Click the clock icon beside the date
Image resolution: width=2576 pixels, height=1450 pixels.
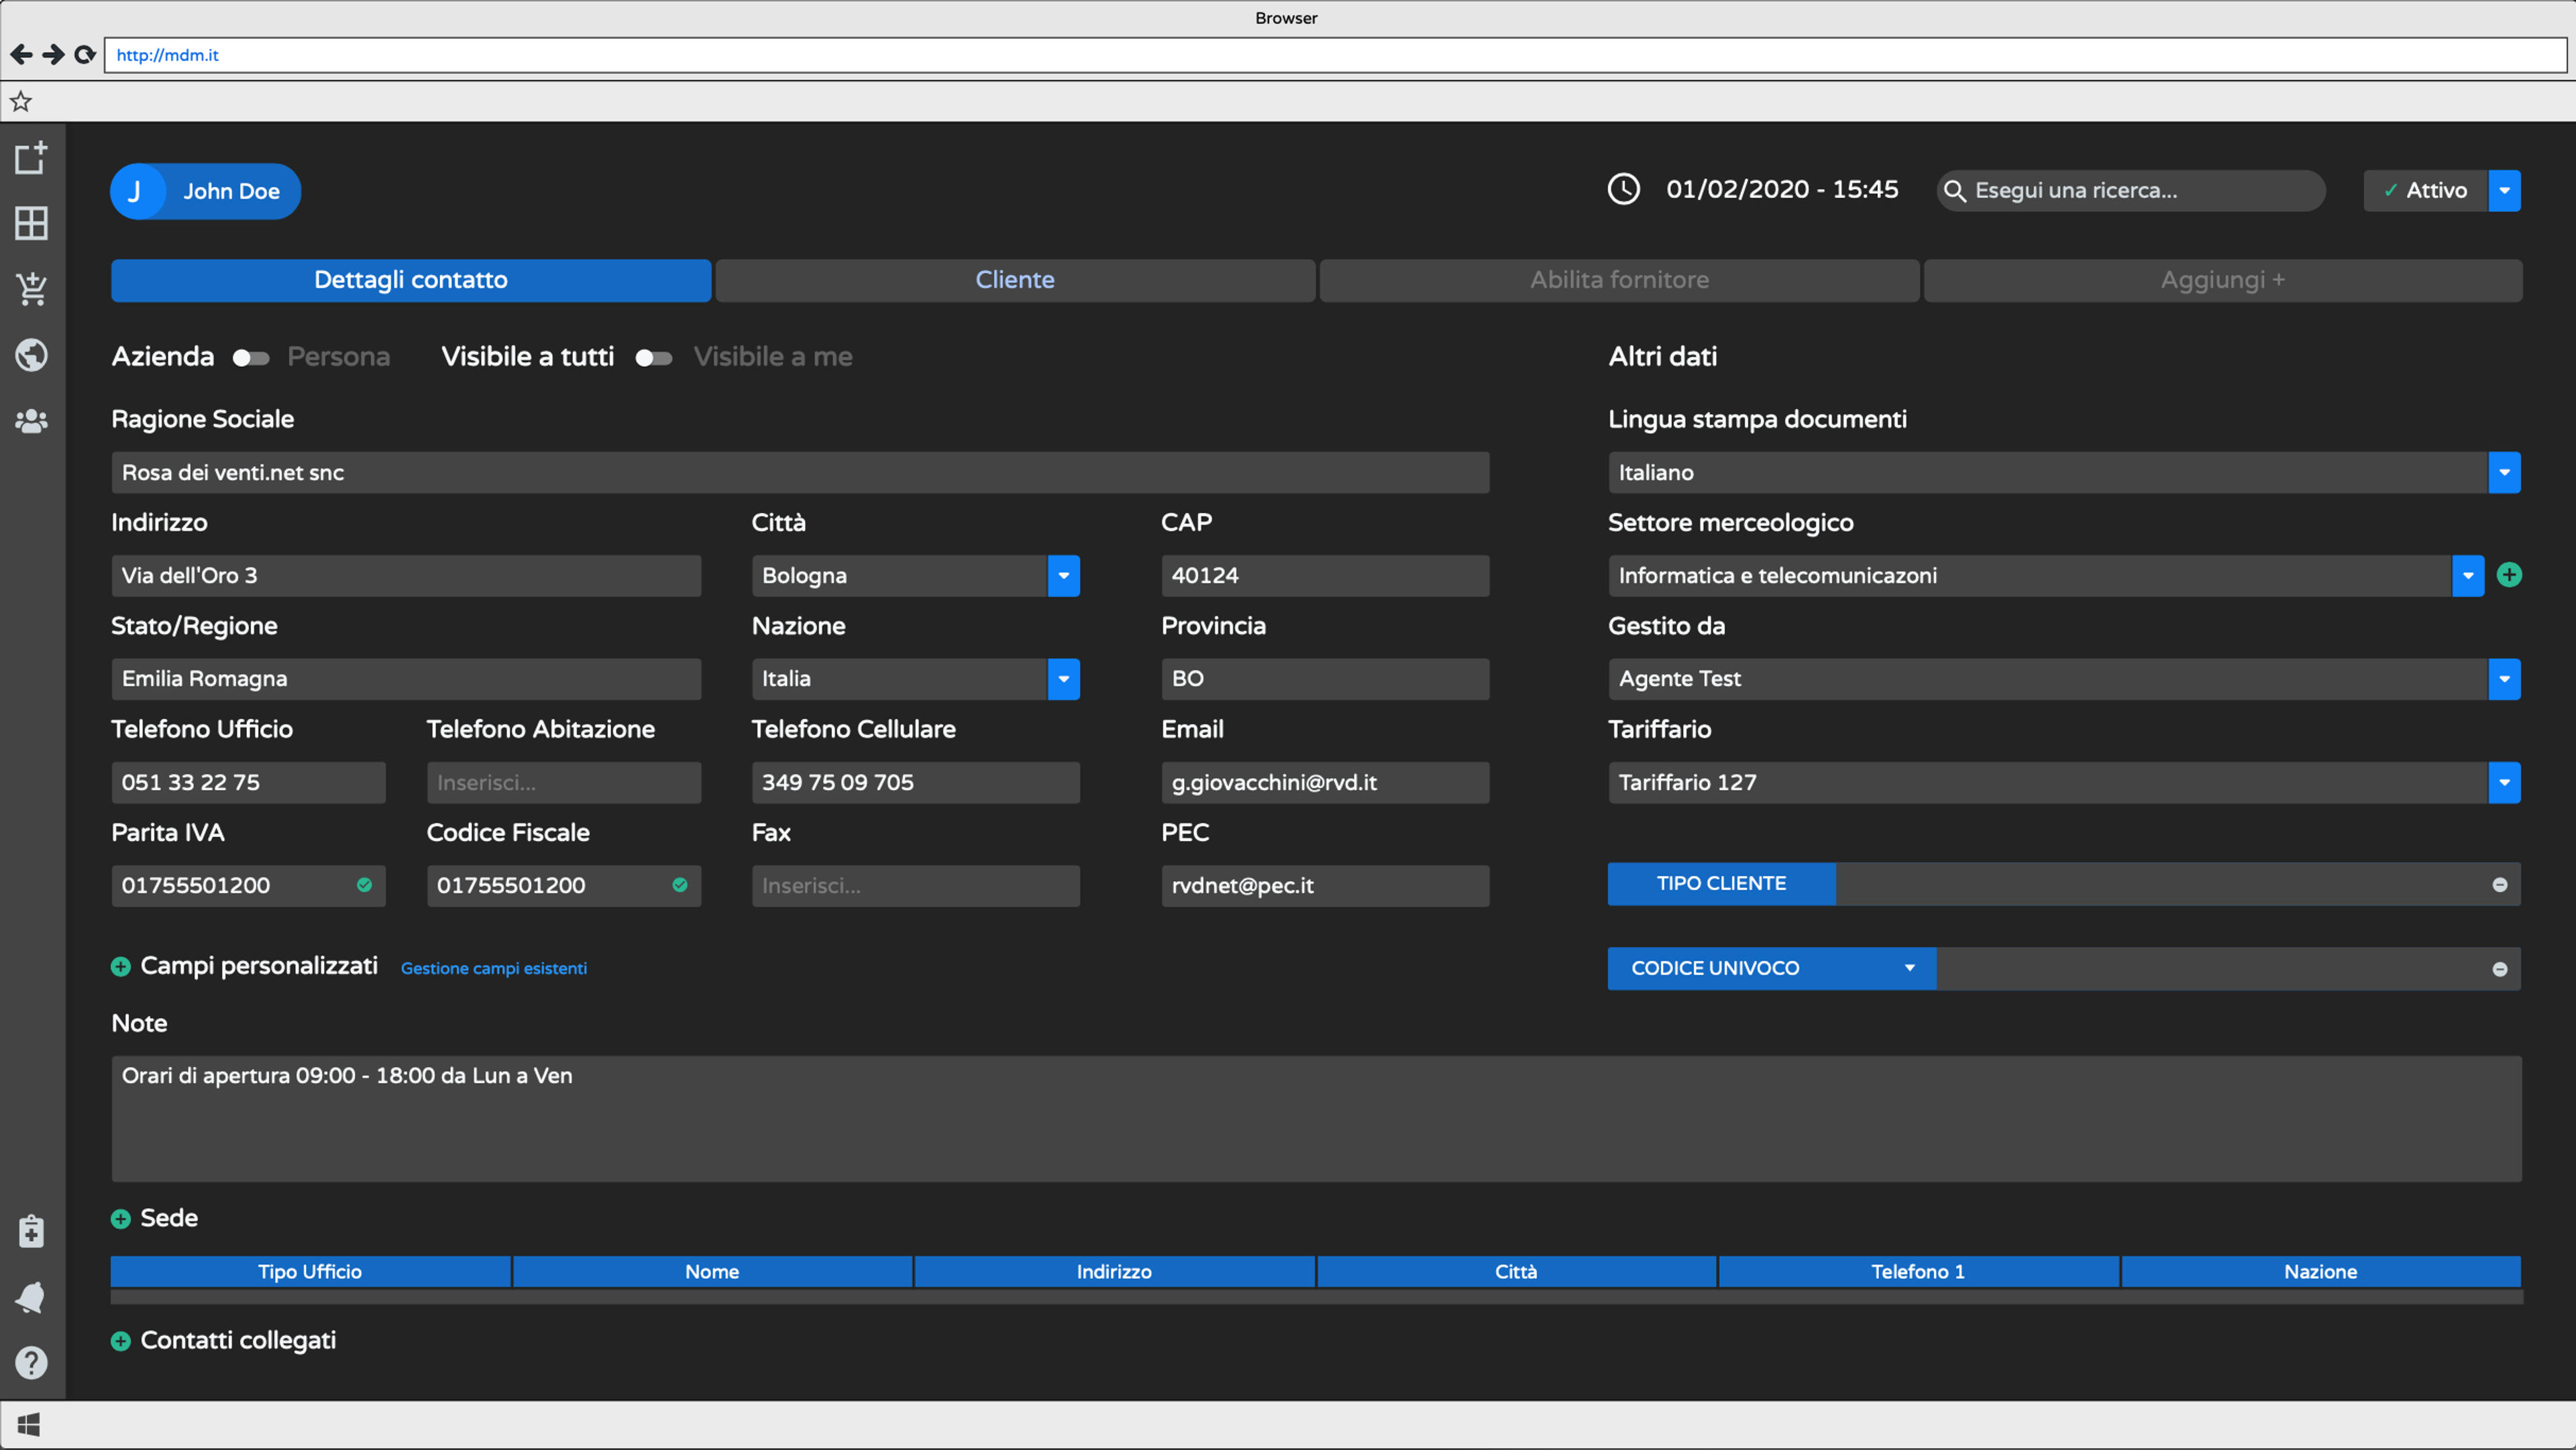pyautogui.click(x=1623, y=189)
